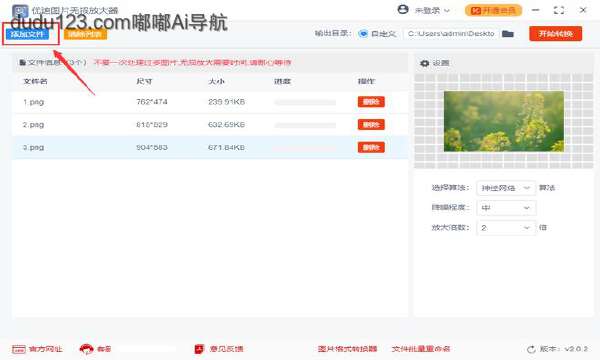Open the official website link icon
Screen dimensions: 600x360
pyautogui.click(x=19, y=349)
